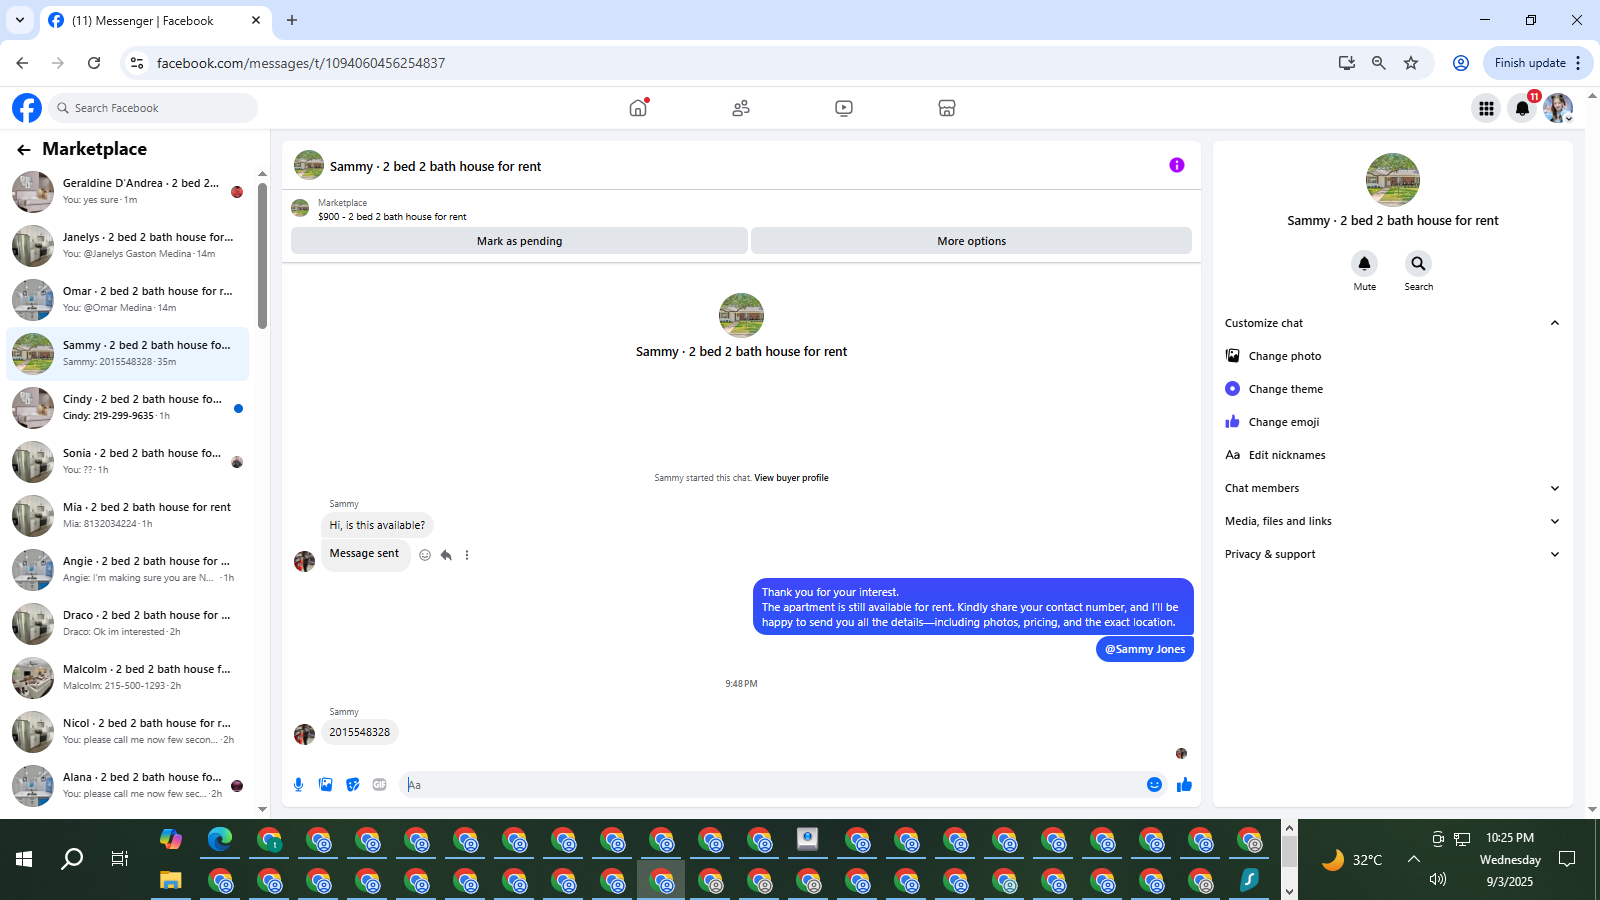The height and width of the screenshot is (900, 1600).
Task: Click Change emoji option
Action: [1392, 422]
